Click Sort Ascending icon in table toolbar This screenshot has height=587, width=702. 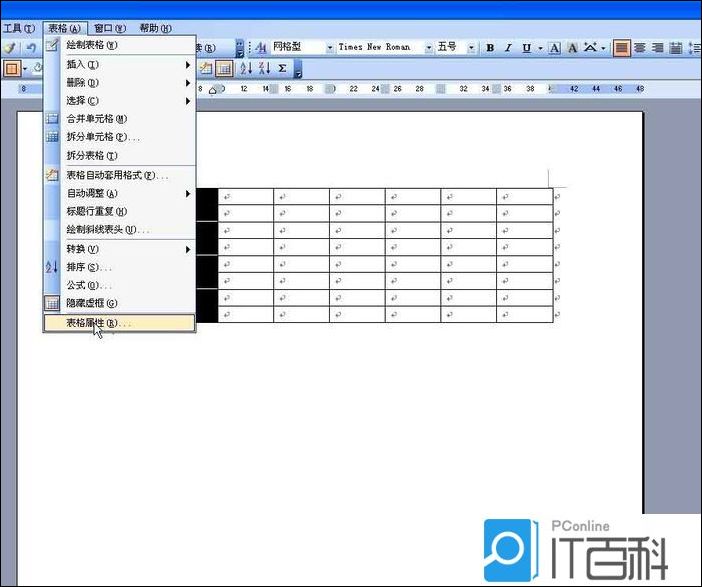(246, 68)
